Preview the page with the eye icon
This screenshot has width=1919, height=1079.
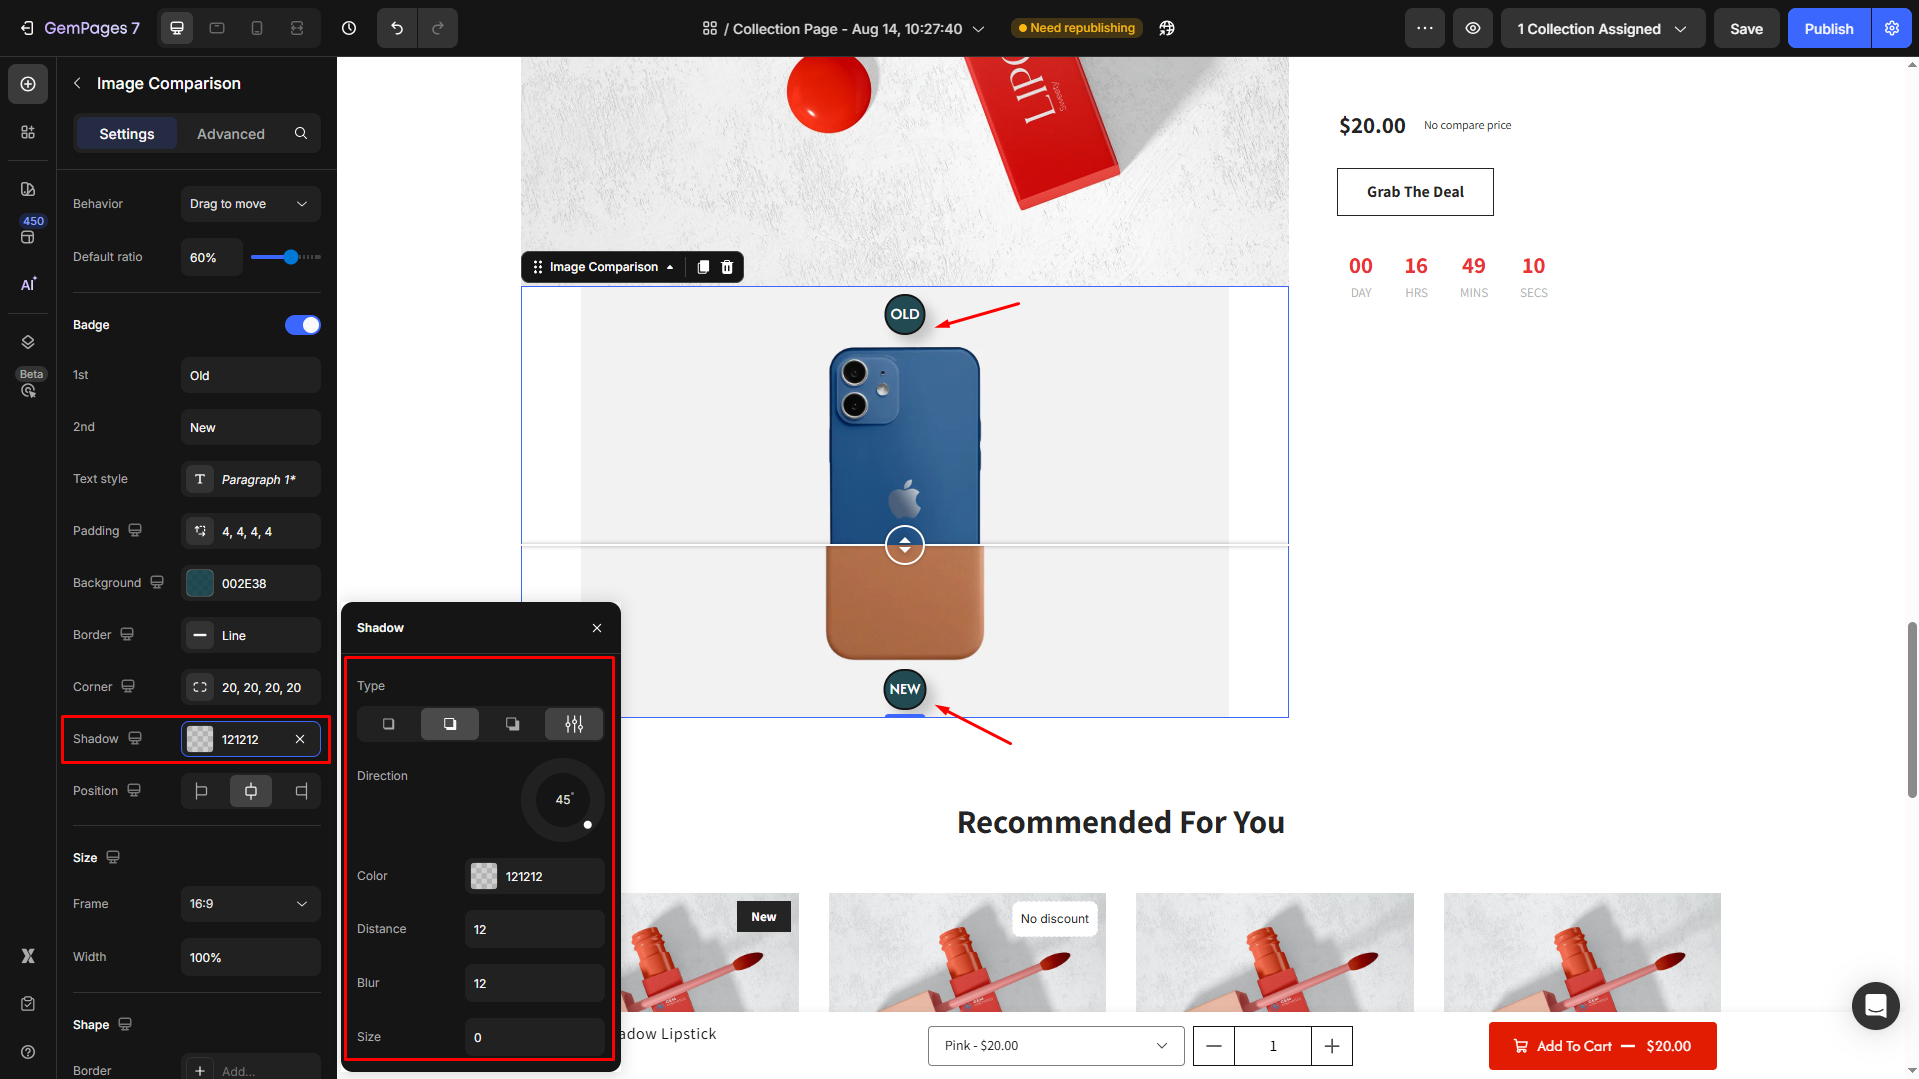tap(1473, 28)
